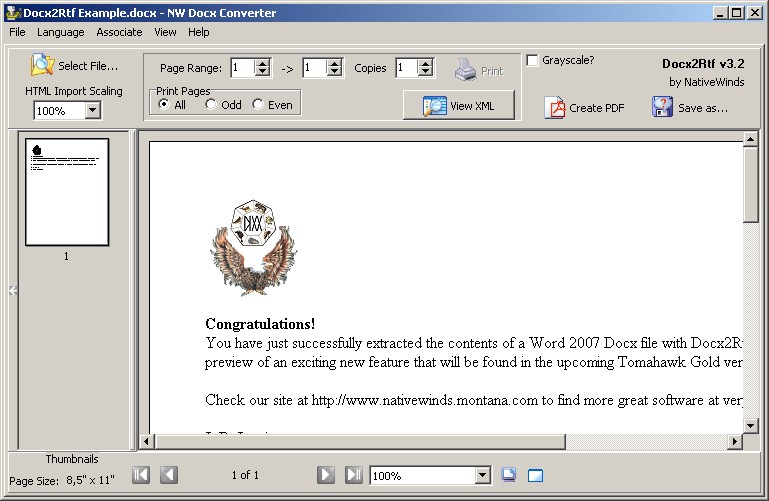769x501 pixels.
Task: Click scroll up arrow of preview
Action: (x=750, y=139)
